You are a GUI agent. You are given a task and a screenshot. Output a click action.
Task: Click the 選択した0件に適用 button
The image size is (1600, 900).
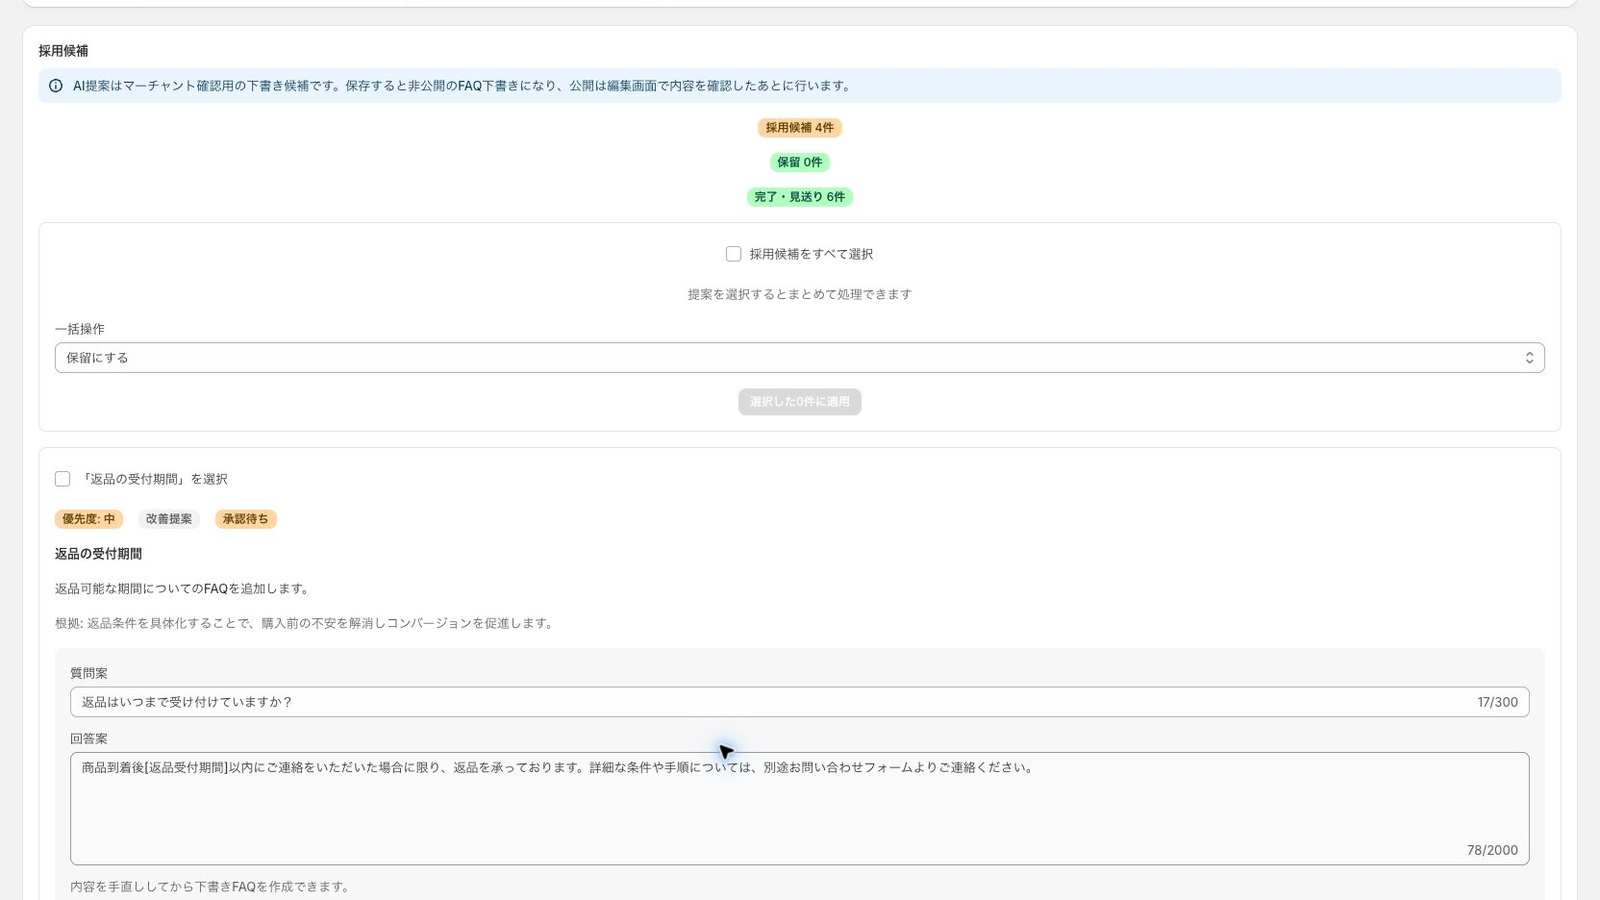(x=800, y=402)
